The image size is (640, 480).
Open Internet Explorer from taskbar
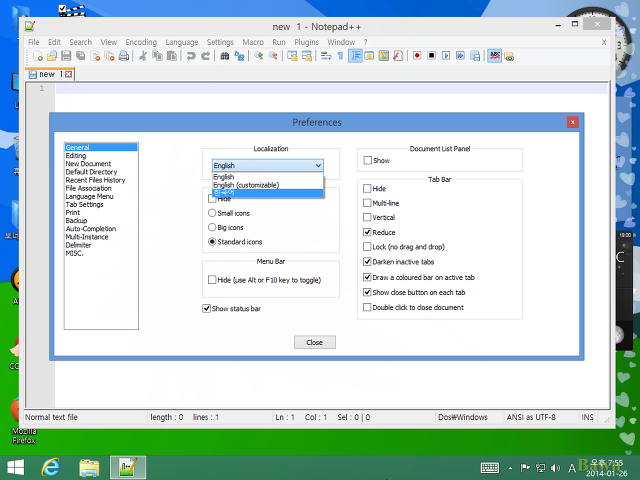51,467
